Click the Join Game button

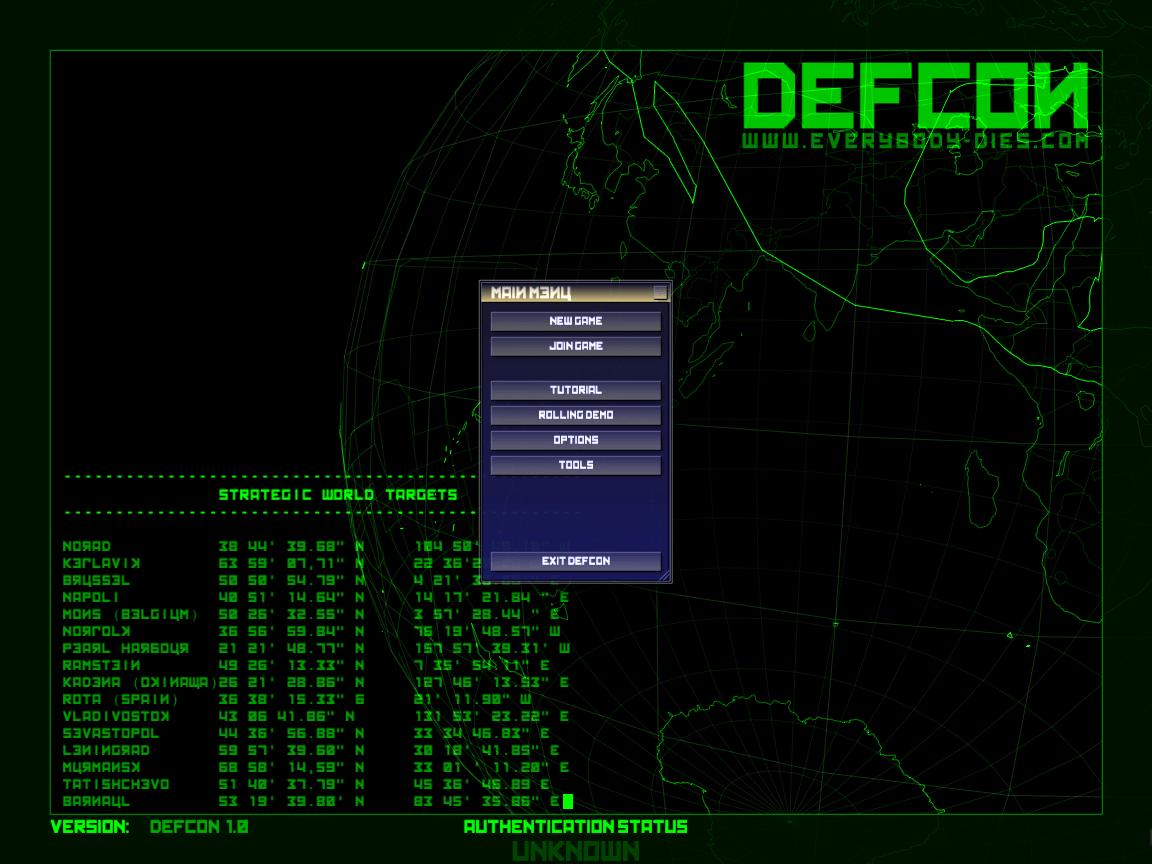tap(575, 346)
